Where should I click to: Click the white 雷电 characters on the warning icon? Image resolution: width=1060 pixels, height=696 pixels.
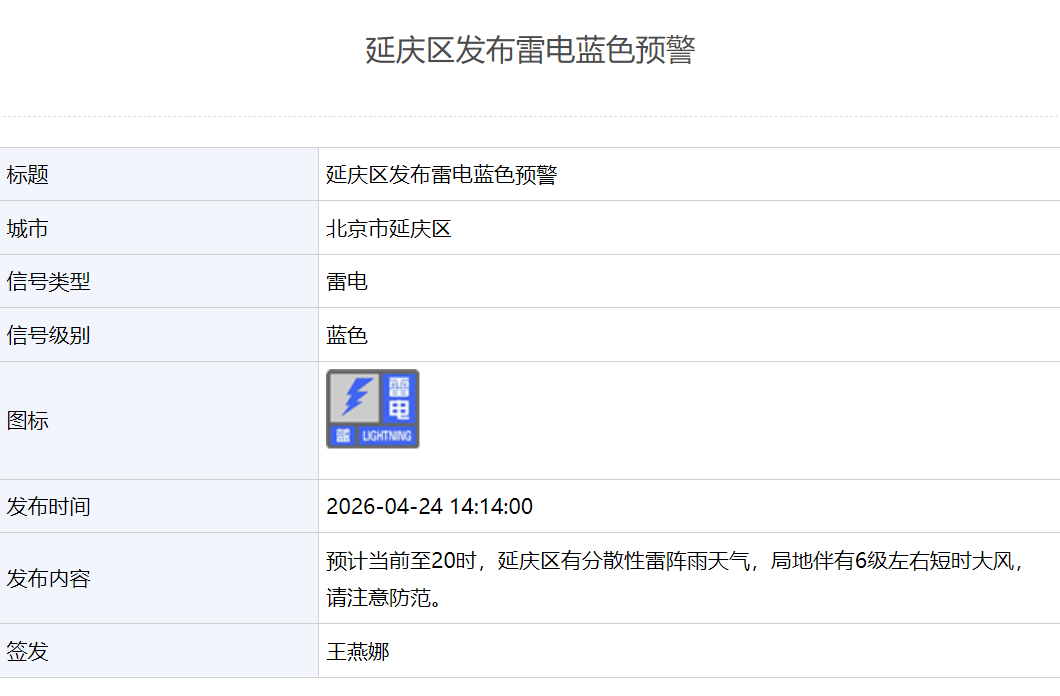tap(399, 397)
